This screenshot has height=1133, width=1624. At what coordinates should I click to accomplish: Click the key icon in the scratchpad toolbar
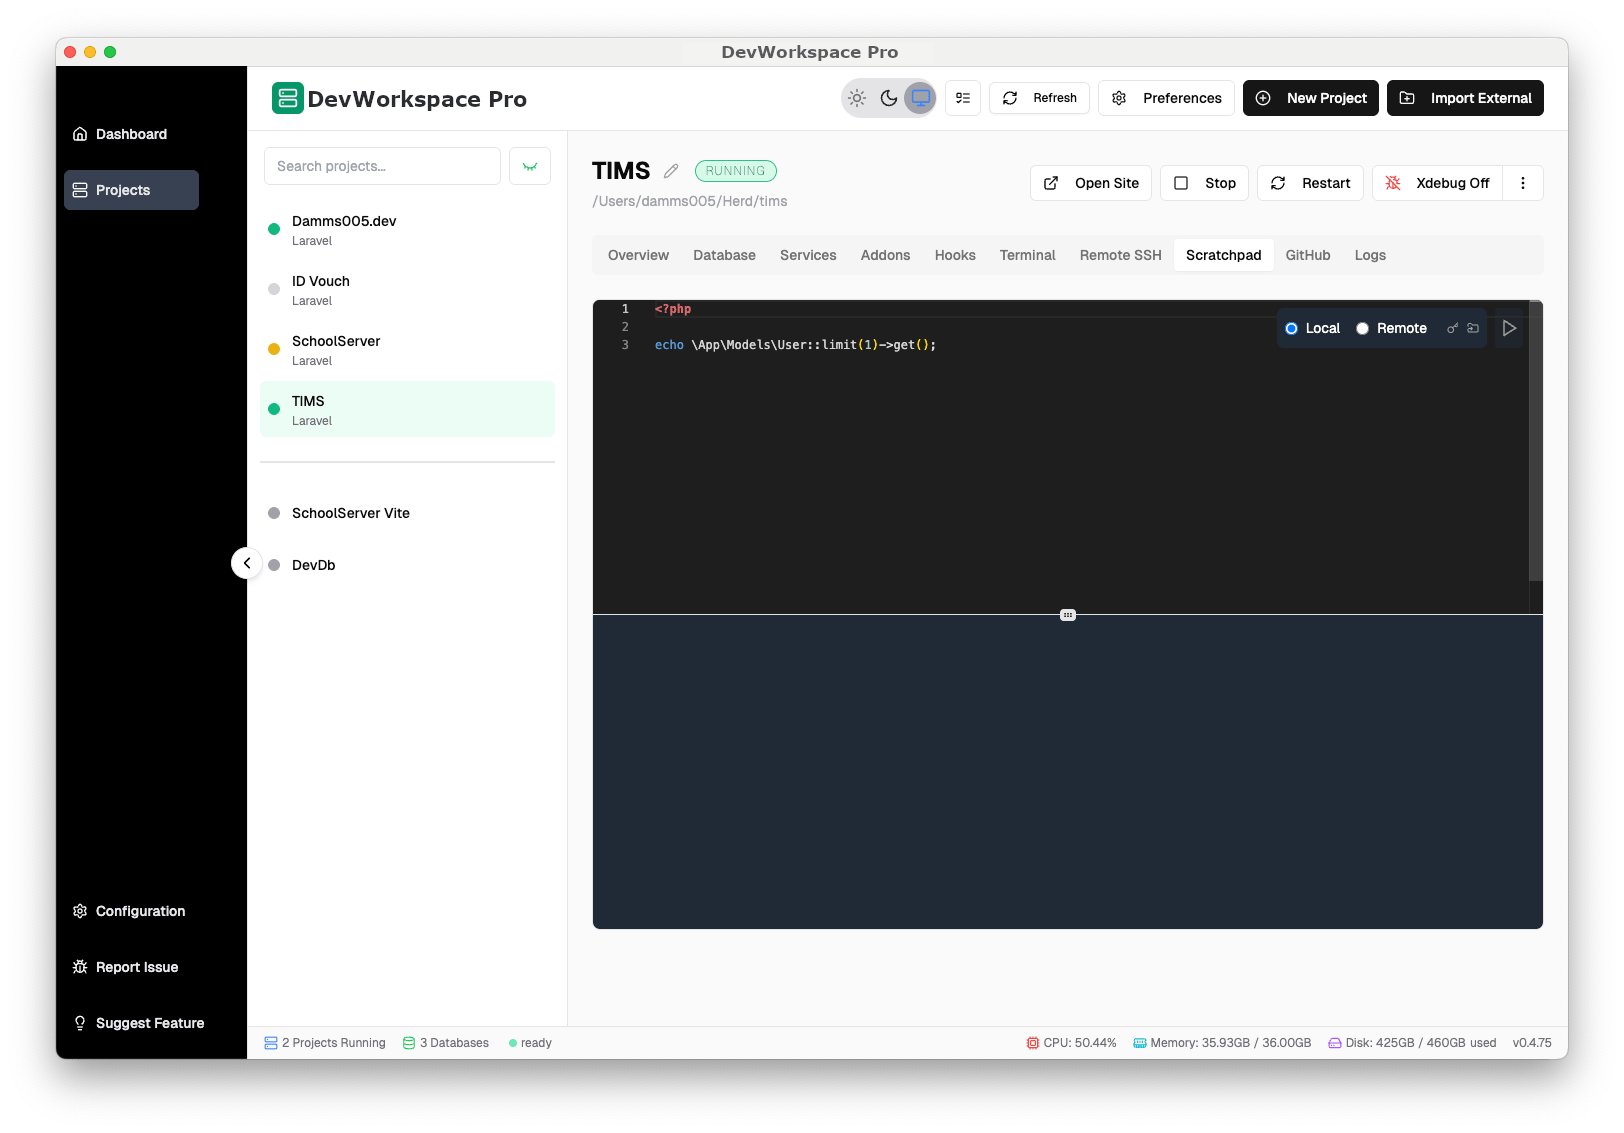coord(1453,328)
